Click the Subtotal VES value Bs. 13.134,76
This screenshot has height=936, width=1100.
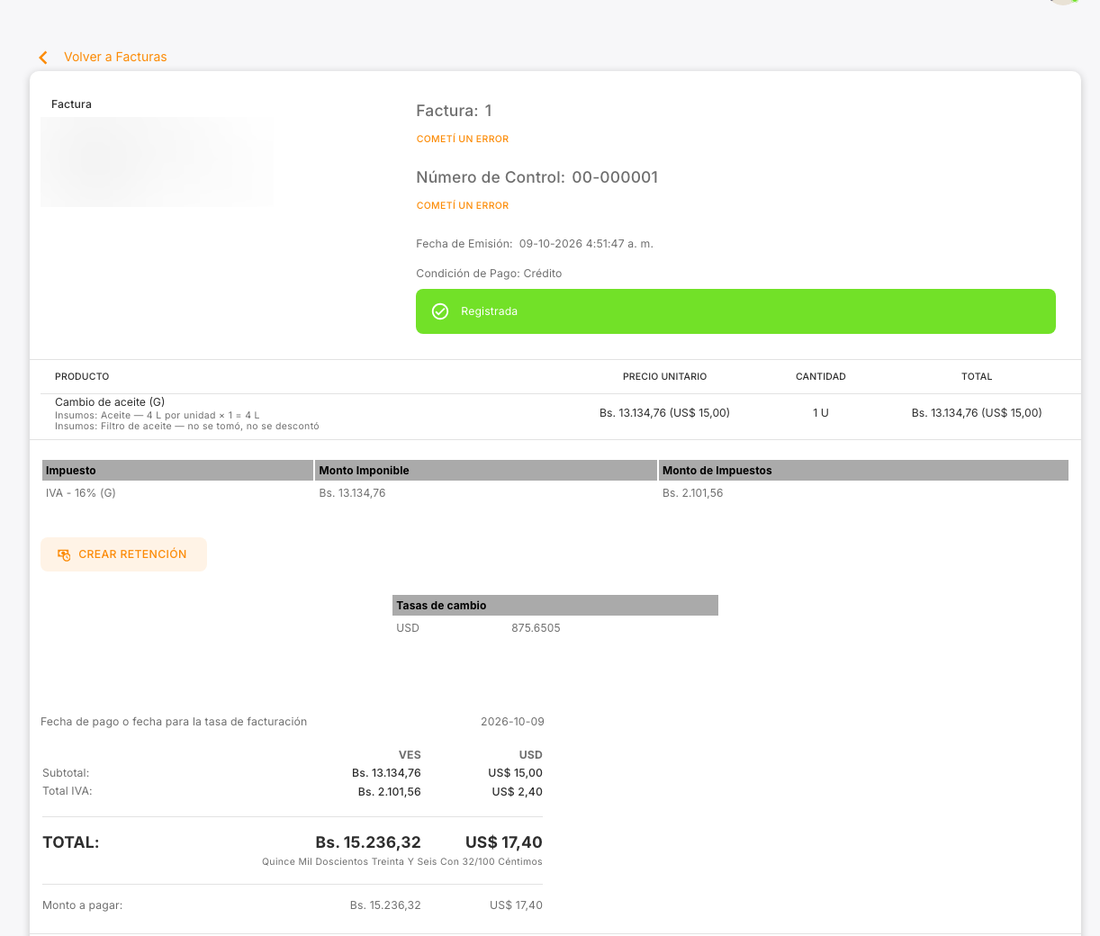(x=386, y=773)
